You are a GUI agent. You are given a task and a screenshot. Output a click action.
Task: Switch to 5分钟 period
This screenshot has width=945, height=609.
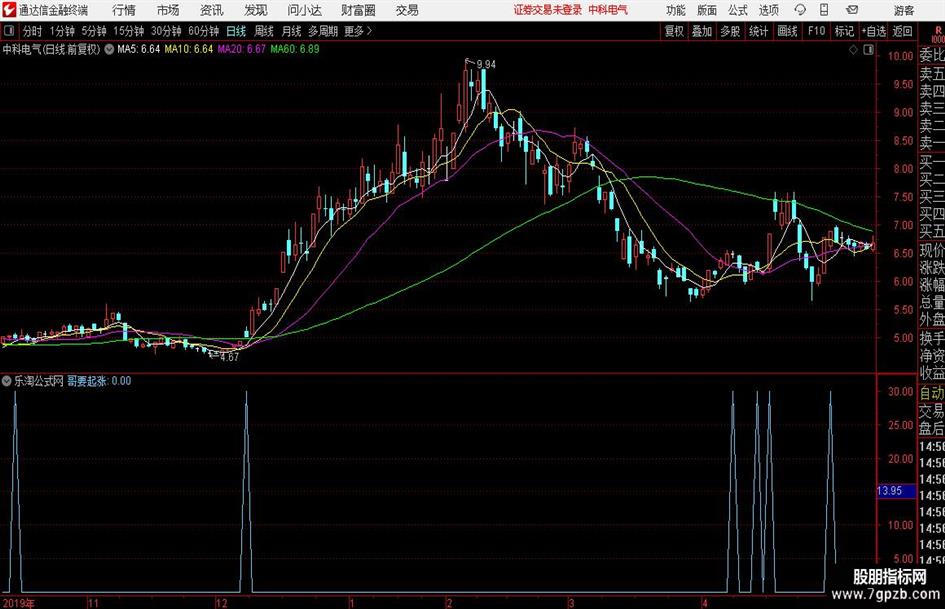(x=93, y=31)
